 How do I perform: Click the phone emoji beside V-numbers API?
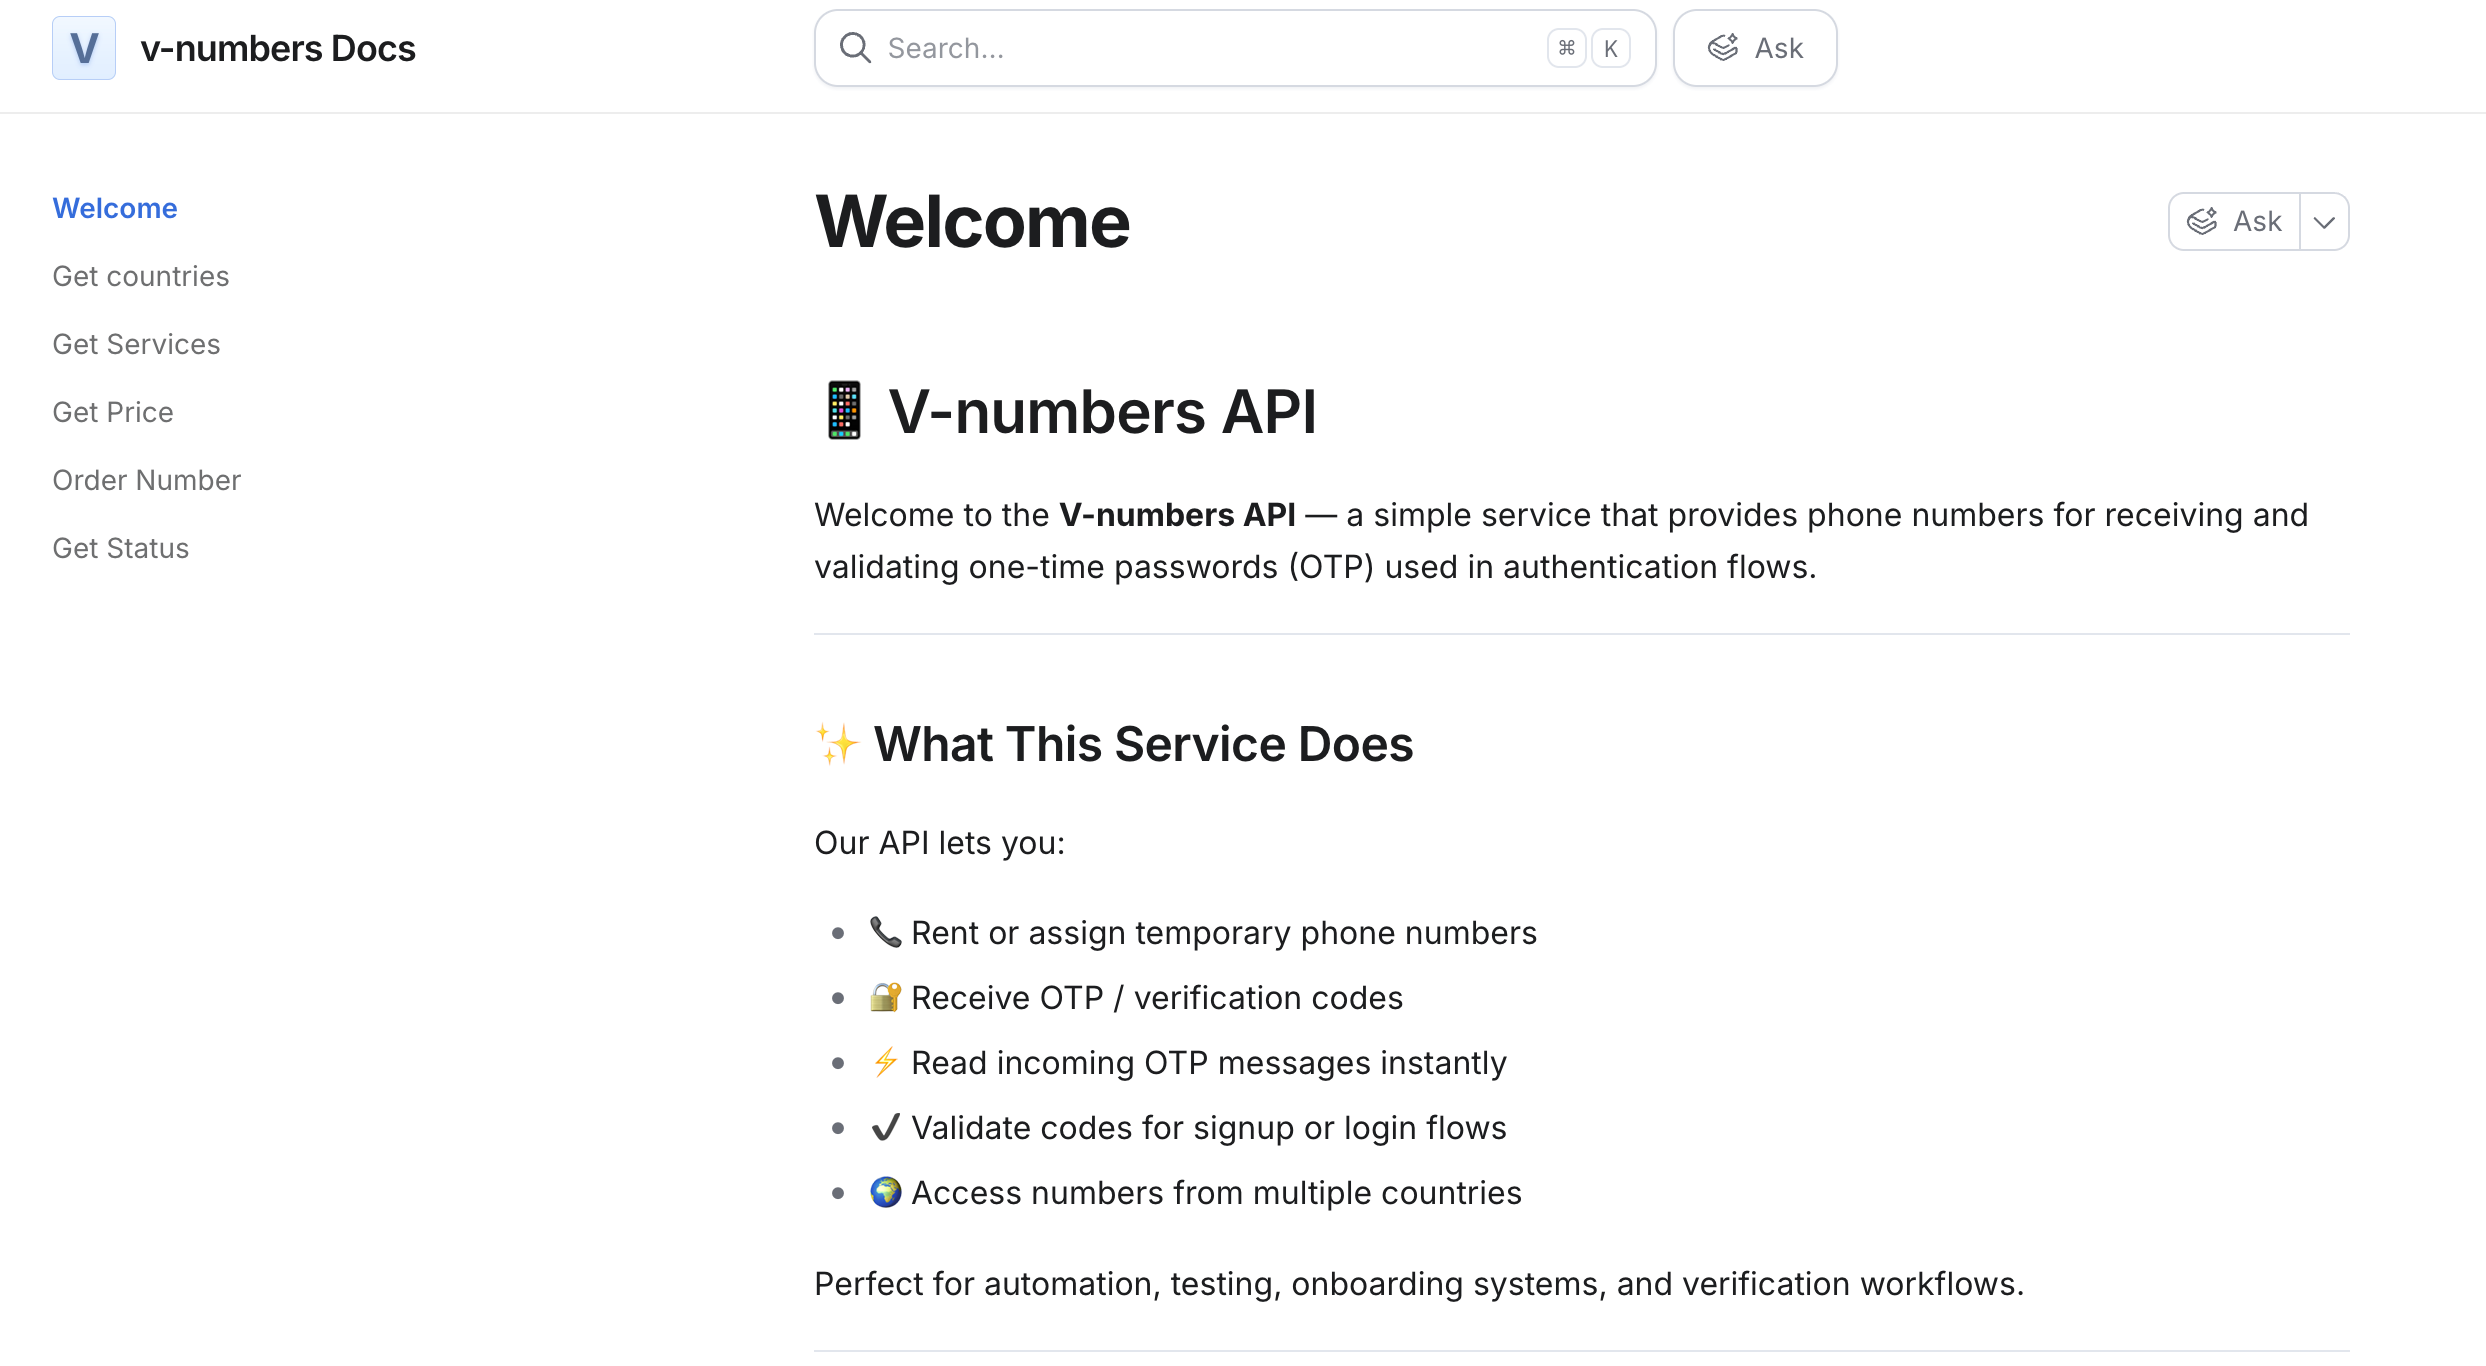[x=844, y=411]
